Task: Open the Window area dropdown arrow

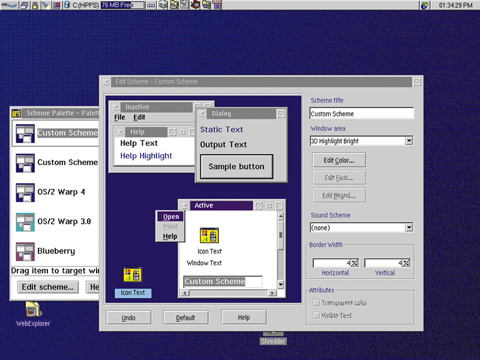Action: (409, 141)
